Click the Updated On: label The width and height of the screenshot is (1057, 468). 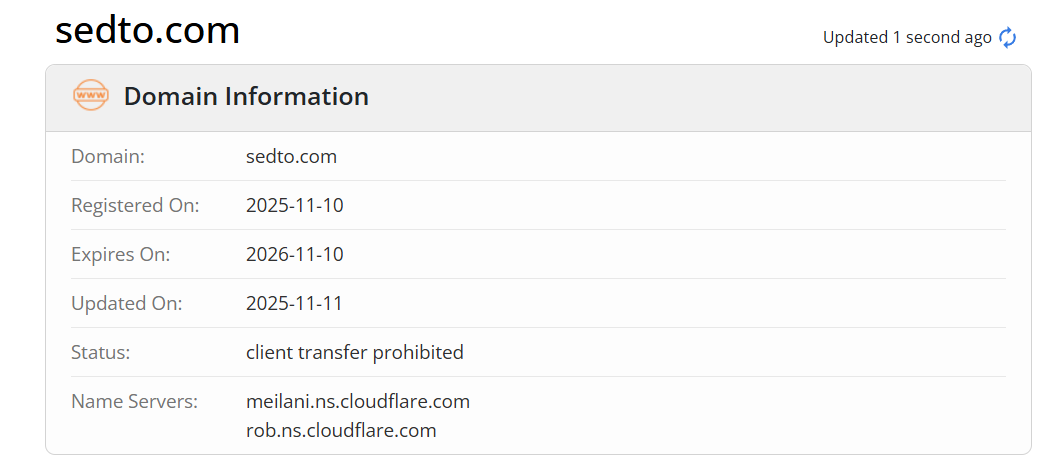point(126,304)
